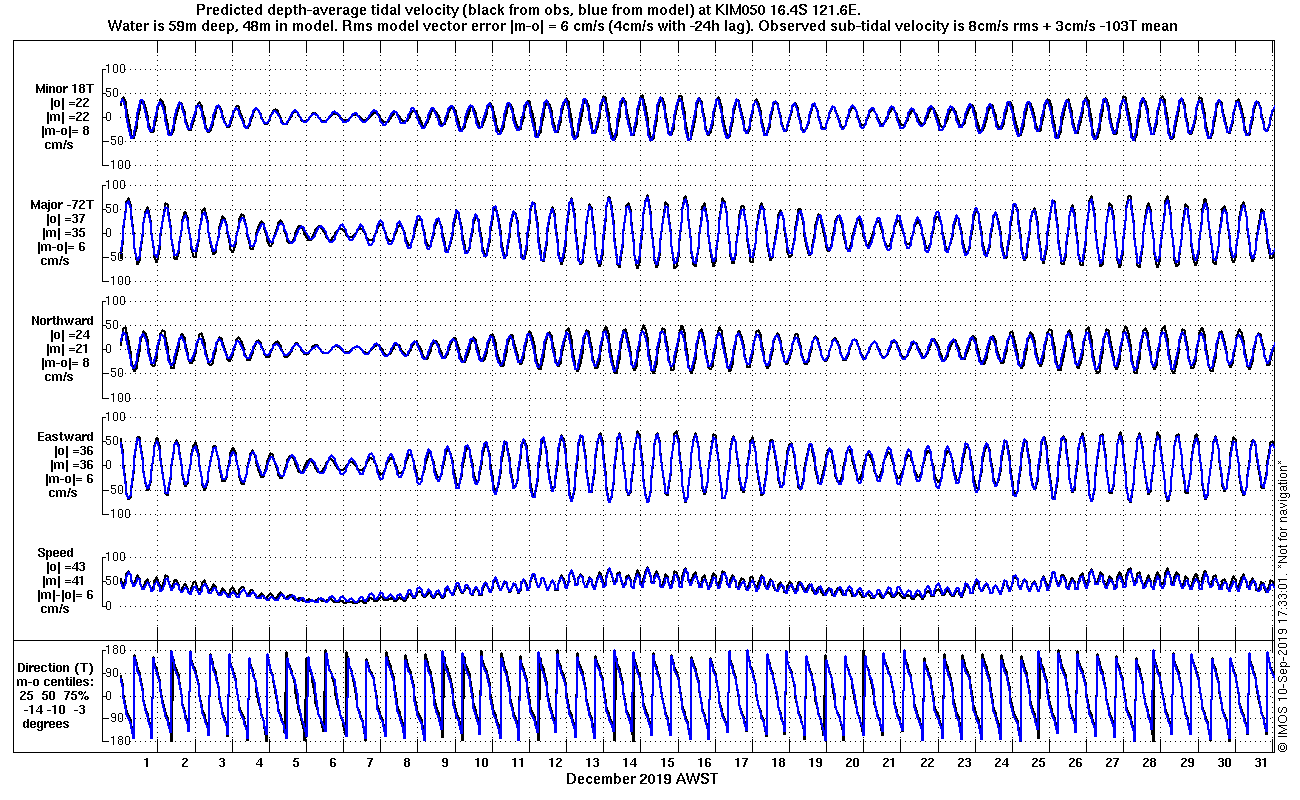Click day 10 on the date axis
This screenshot has height=800, width=1300.
point(481,762)
